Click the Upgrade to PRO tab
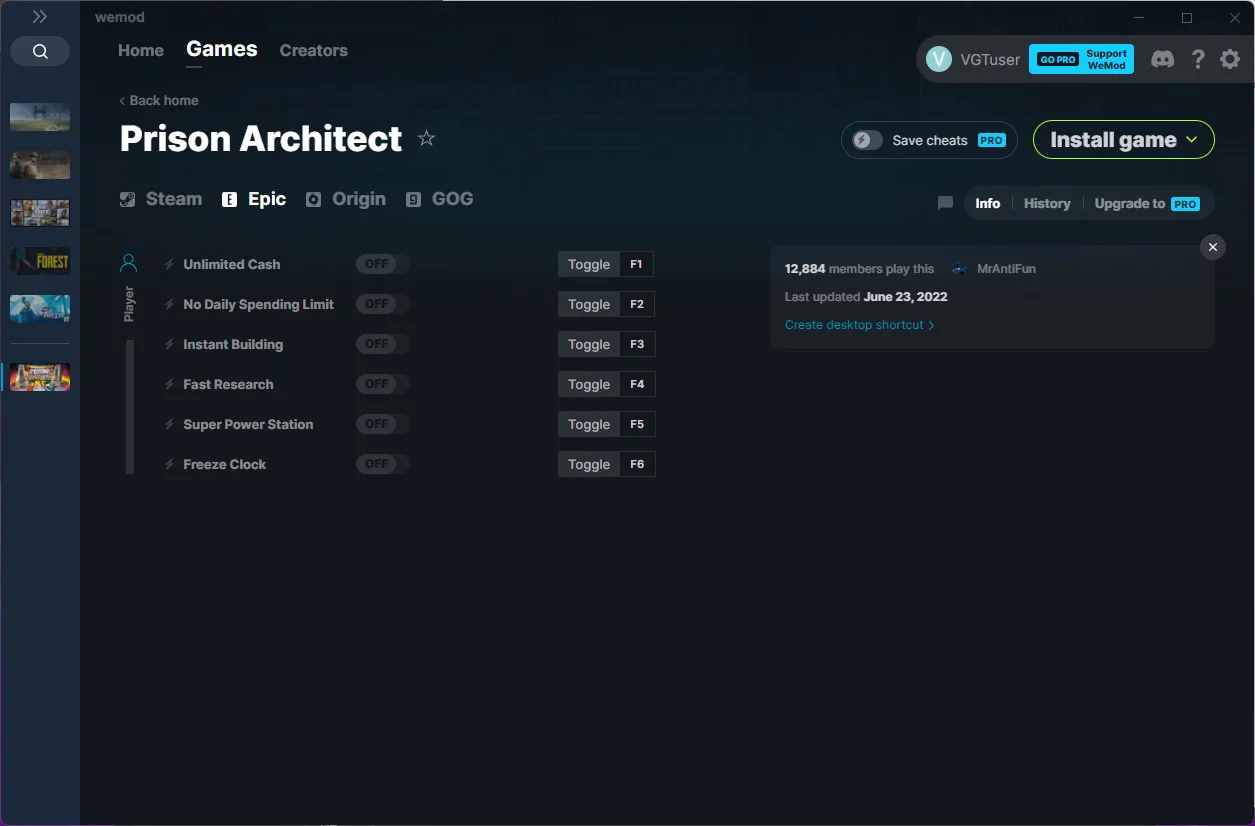 click(1147, 203)
